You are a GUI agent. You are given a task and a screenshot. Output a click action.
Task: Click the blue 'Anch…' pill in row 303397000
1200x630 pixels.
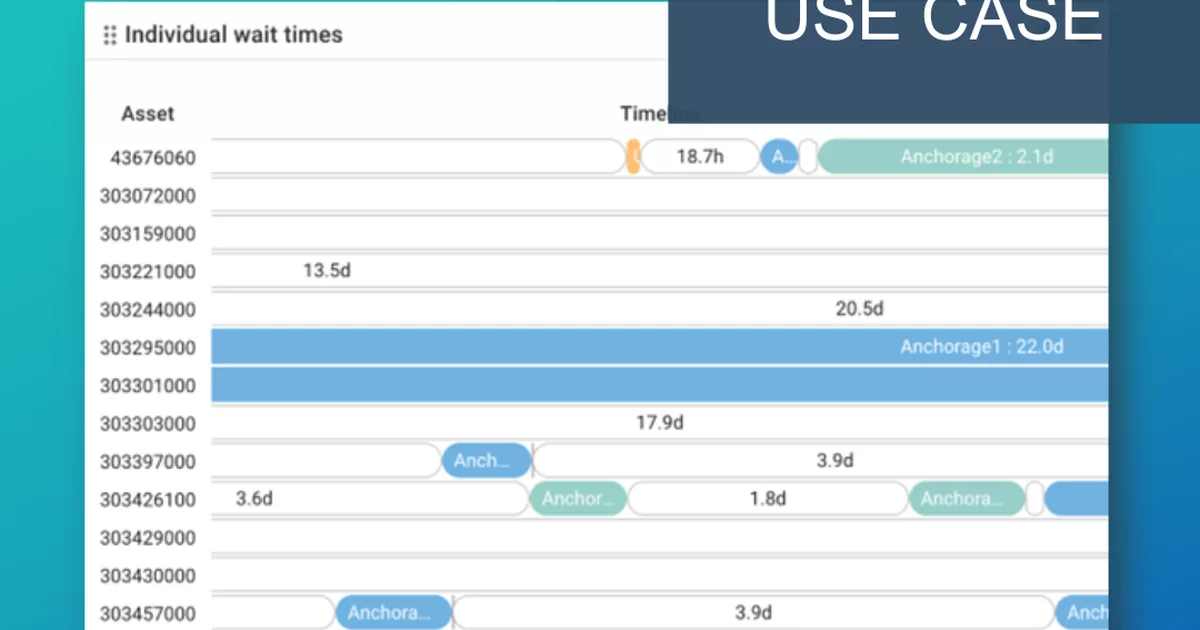point(486,460)
